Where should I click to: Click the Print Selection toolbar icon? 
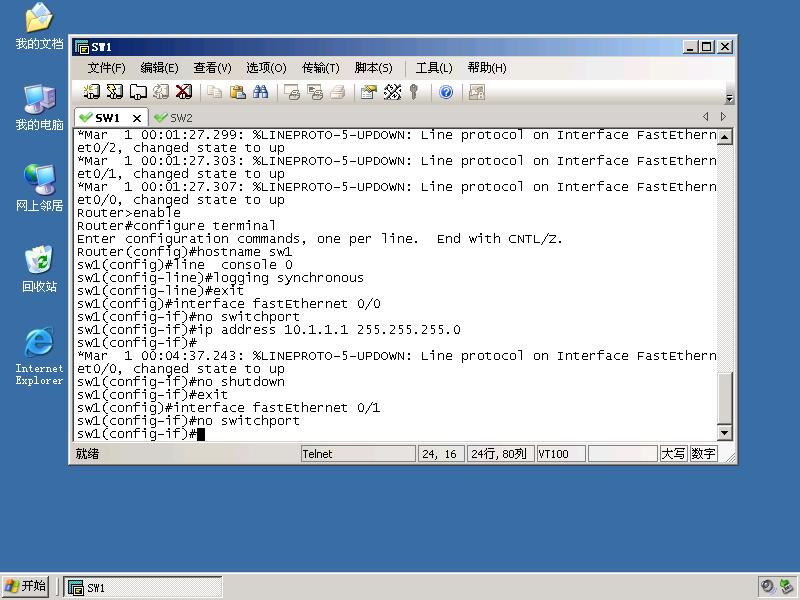[x=315, y=92]
